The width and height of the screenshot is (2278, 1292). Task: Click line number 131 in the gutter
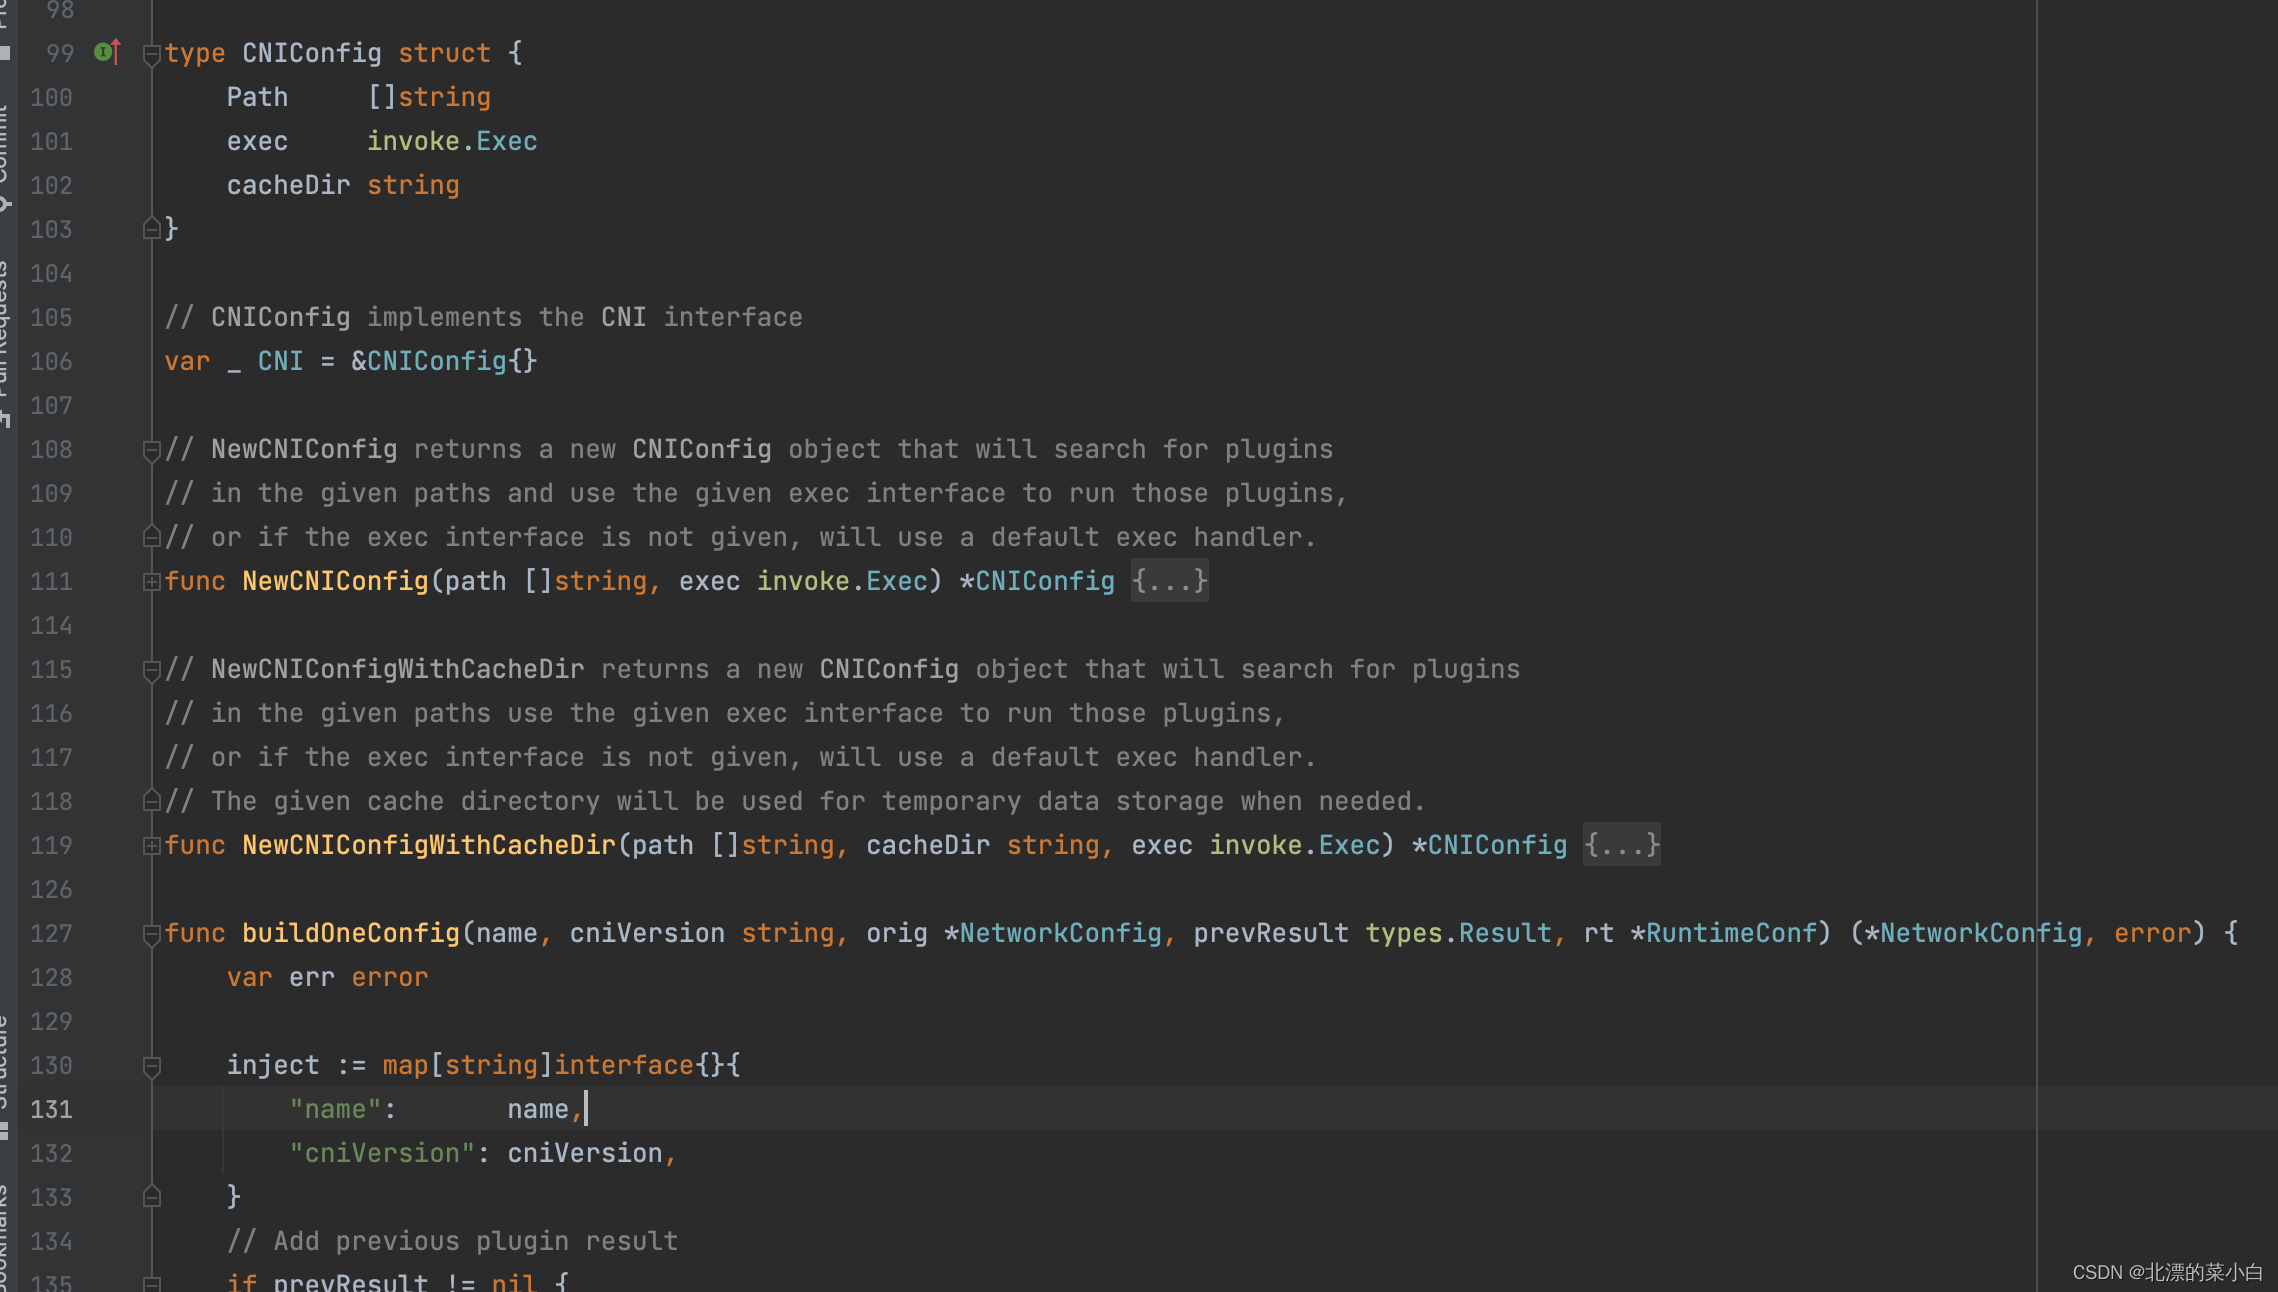[51, 1109]
